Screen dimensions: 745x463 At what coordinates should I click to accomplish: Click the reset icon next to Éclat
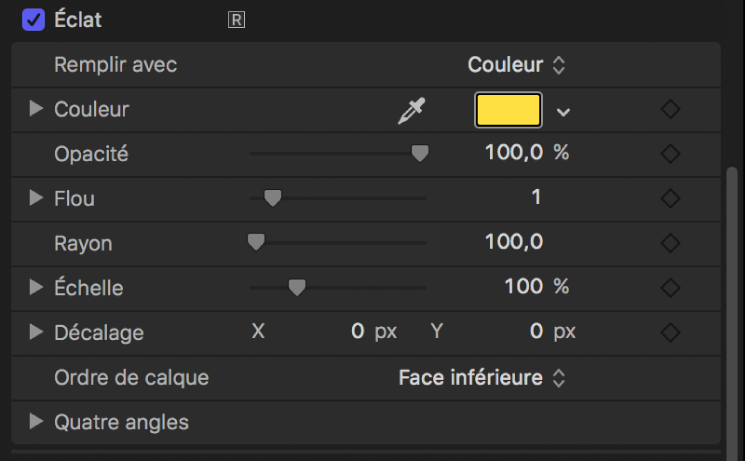[237, 19]
